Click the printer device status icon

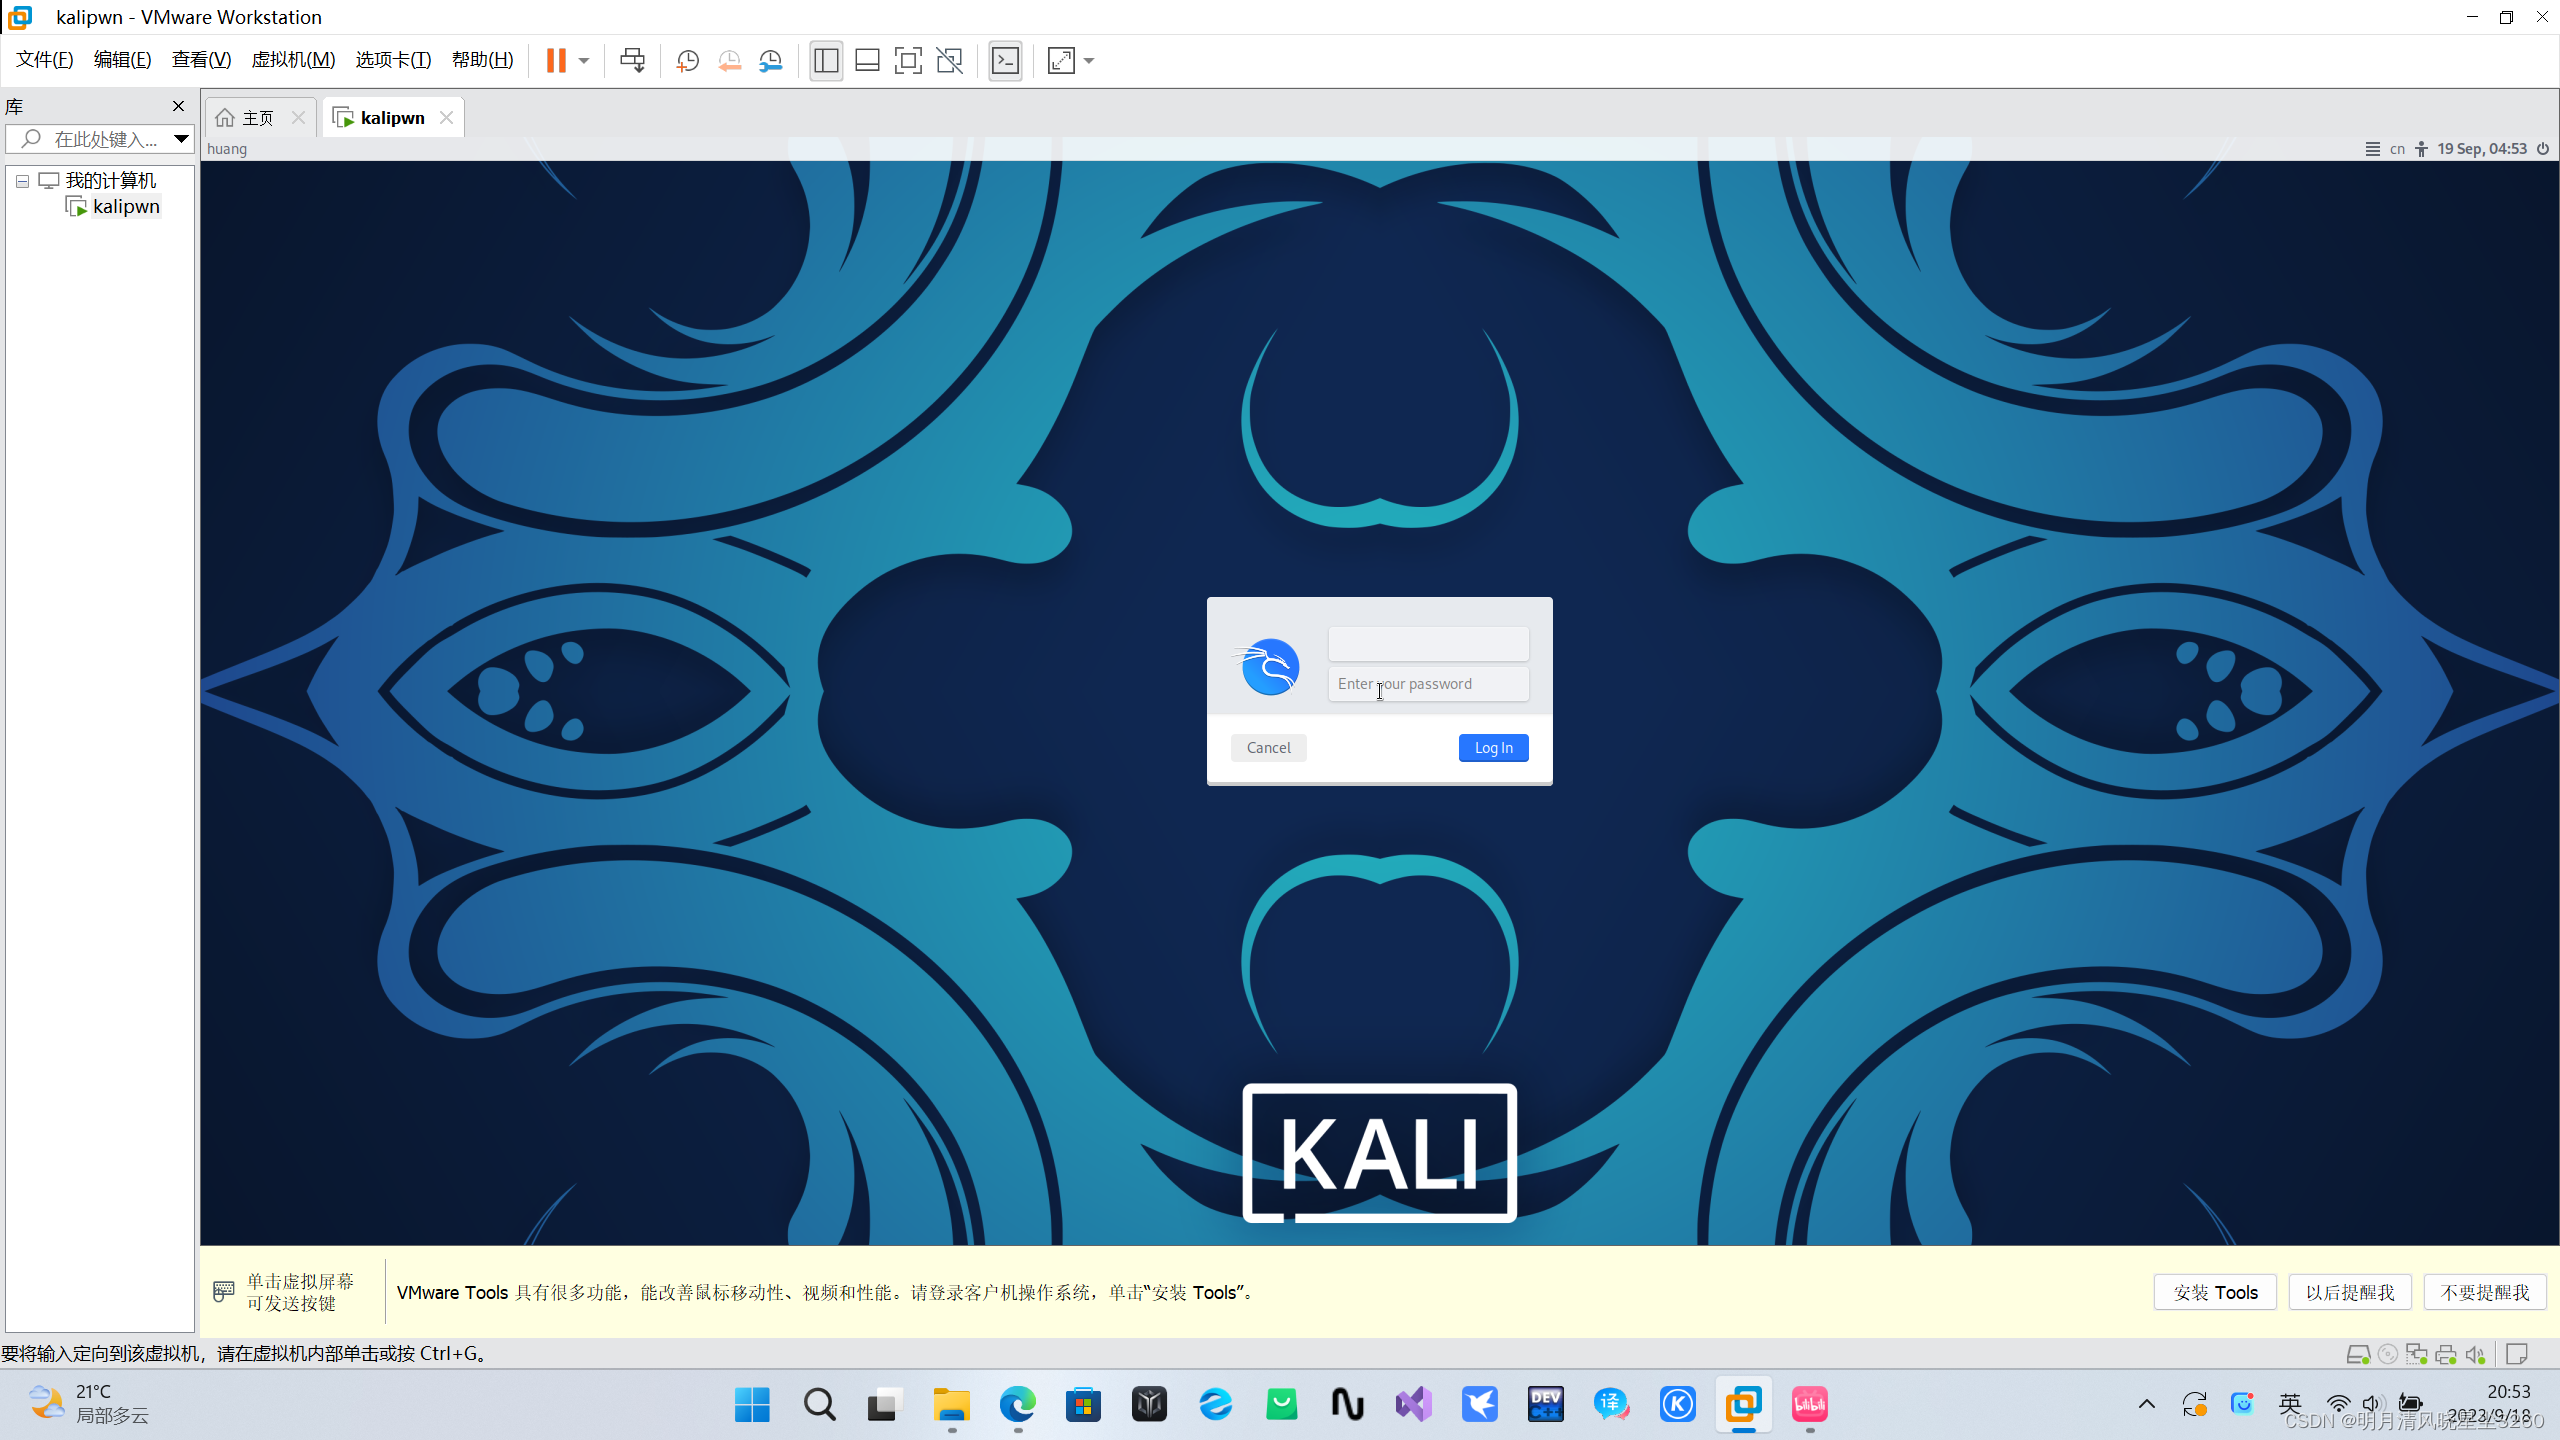click(x=2446, y=1354)
